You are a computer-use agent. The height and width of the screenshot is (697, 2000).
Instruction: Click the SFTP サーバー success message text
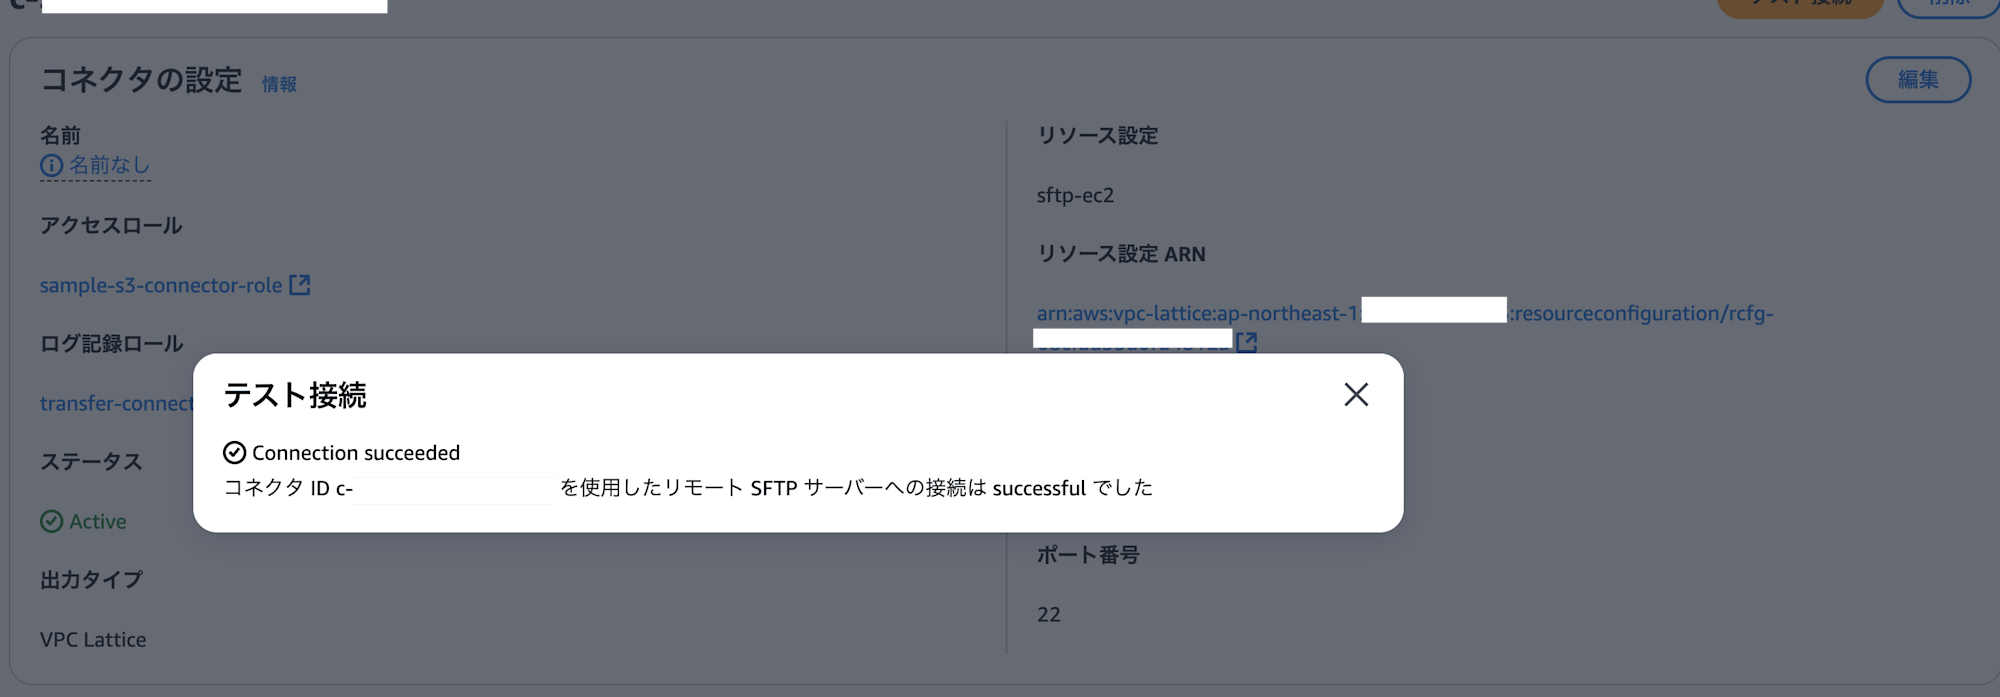(856, 488)
